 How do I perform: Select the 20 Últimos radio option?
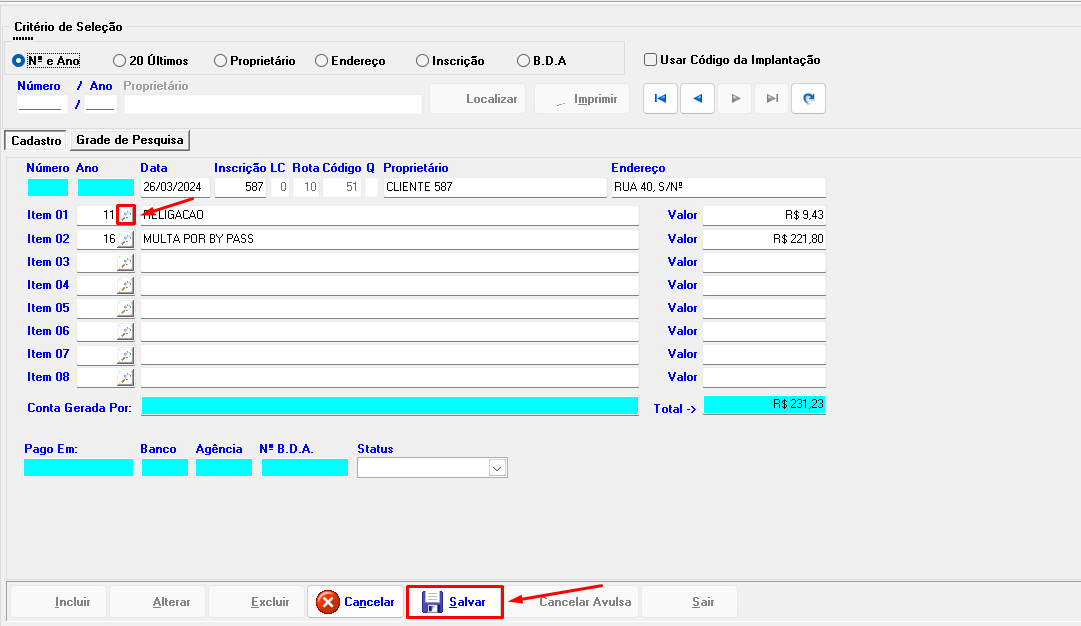[x=119, y=61]
